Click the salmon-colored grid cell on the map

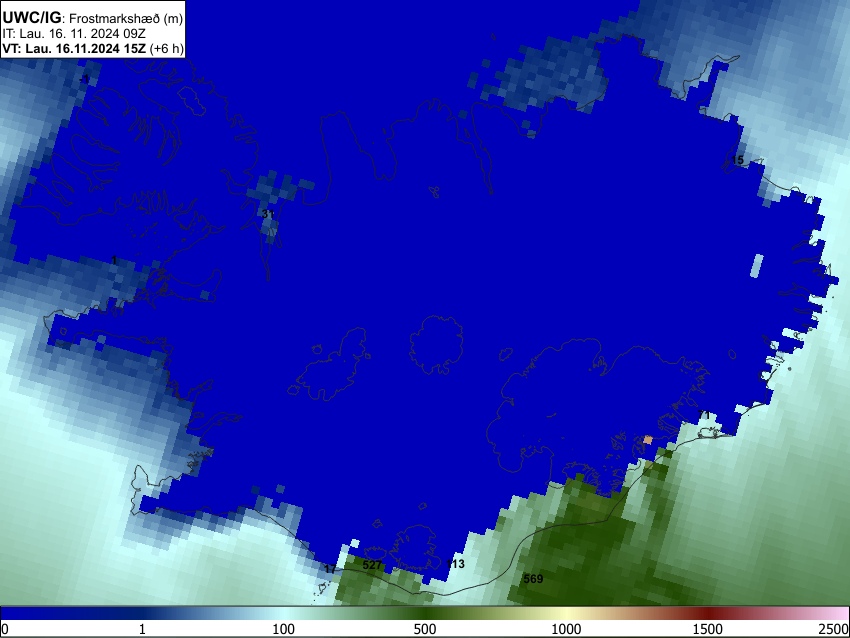pyautogui.click(x=648, y=440)
